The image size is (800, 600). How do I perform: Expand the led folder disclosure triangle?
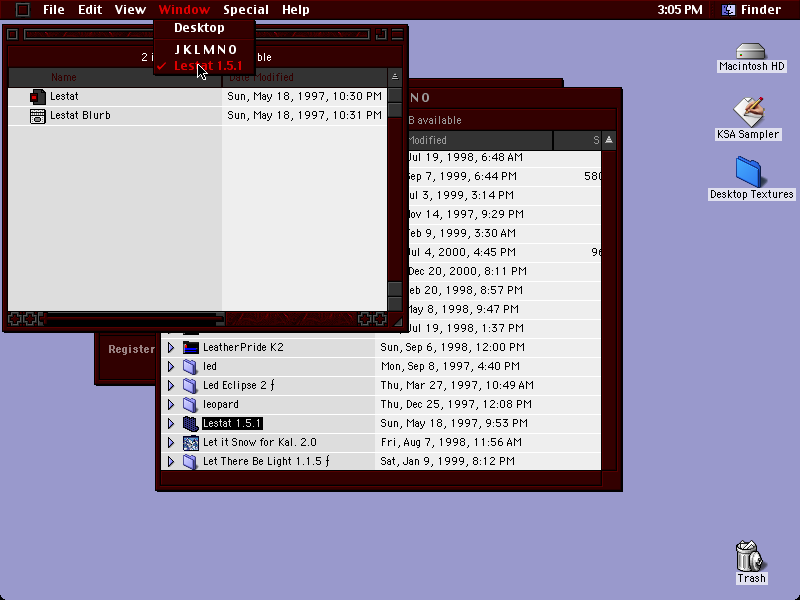click(171, 366)
